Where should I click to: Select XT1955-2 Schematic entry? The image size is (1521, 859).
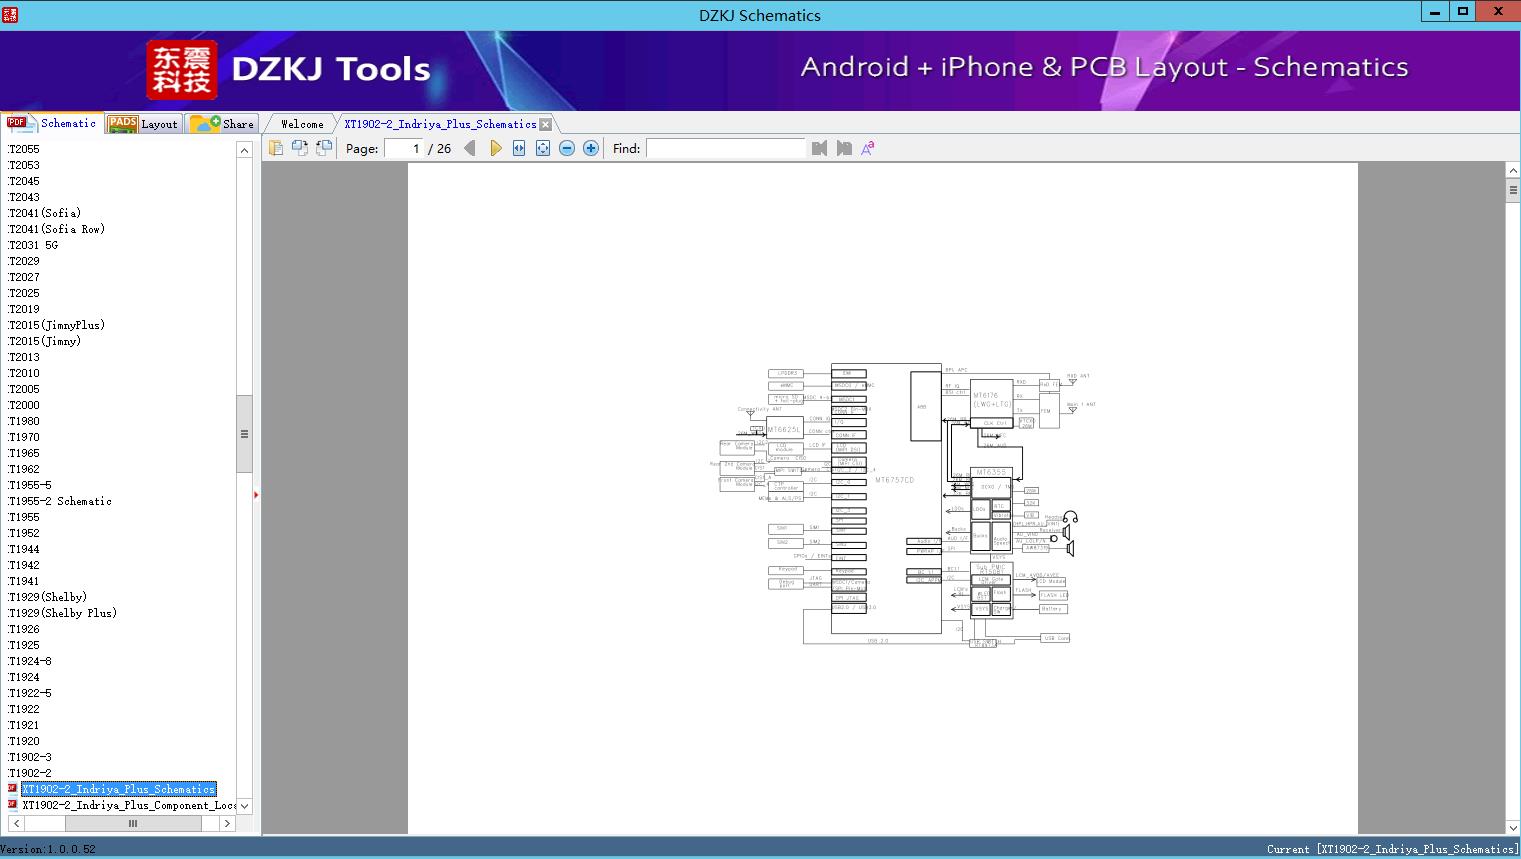tap(60, 501)
